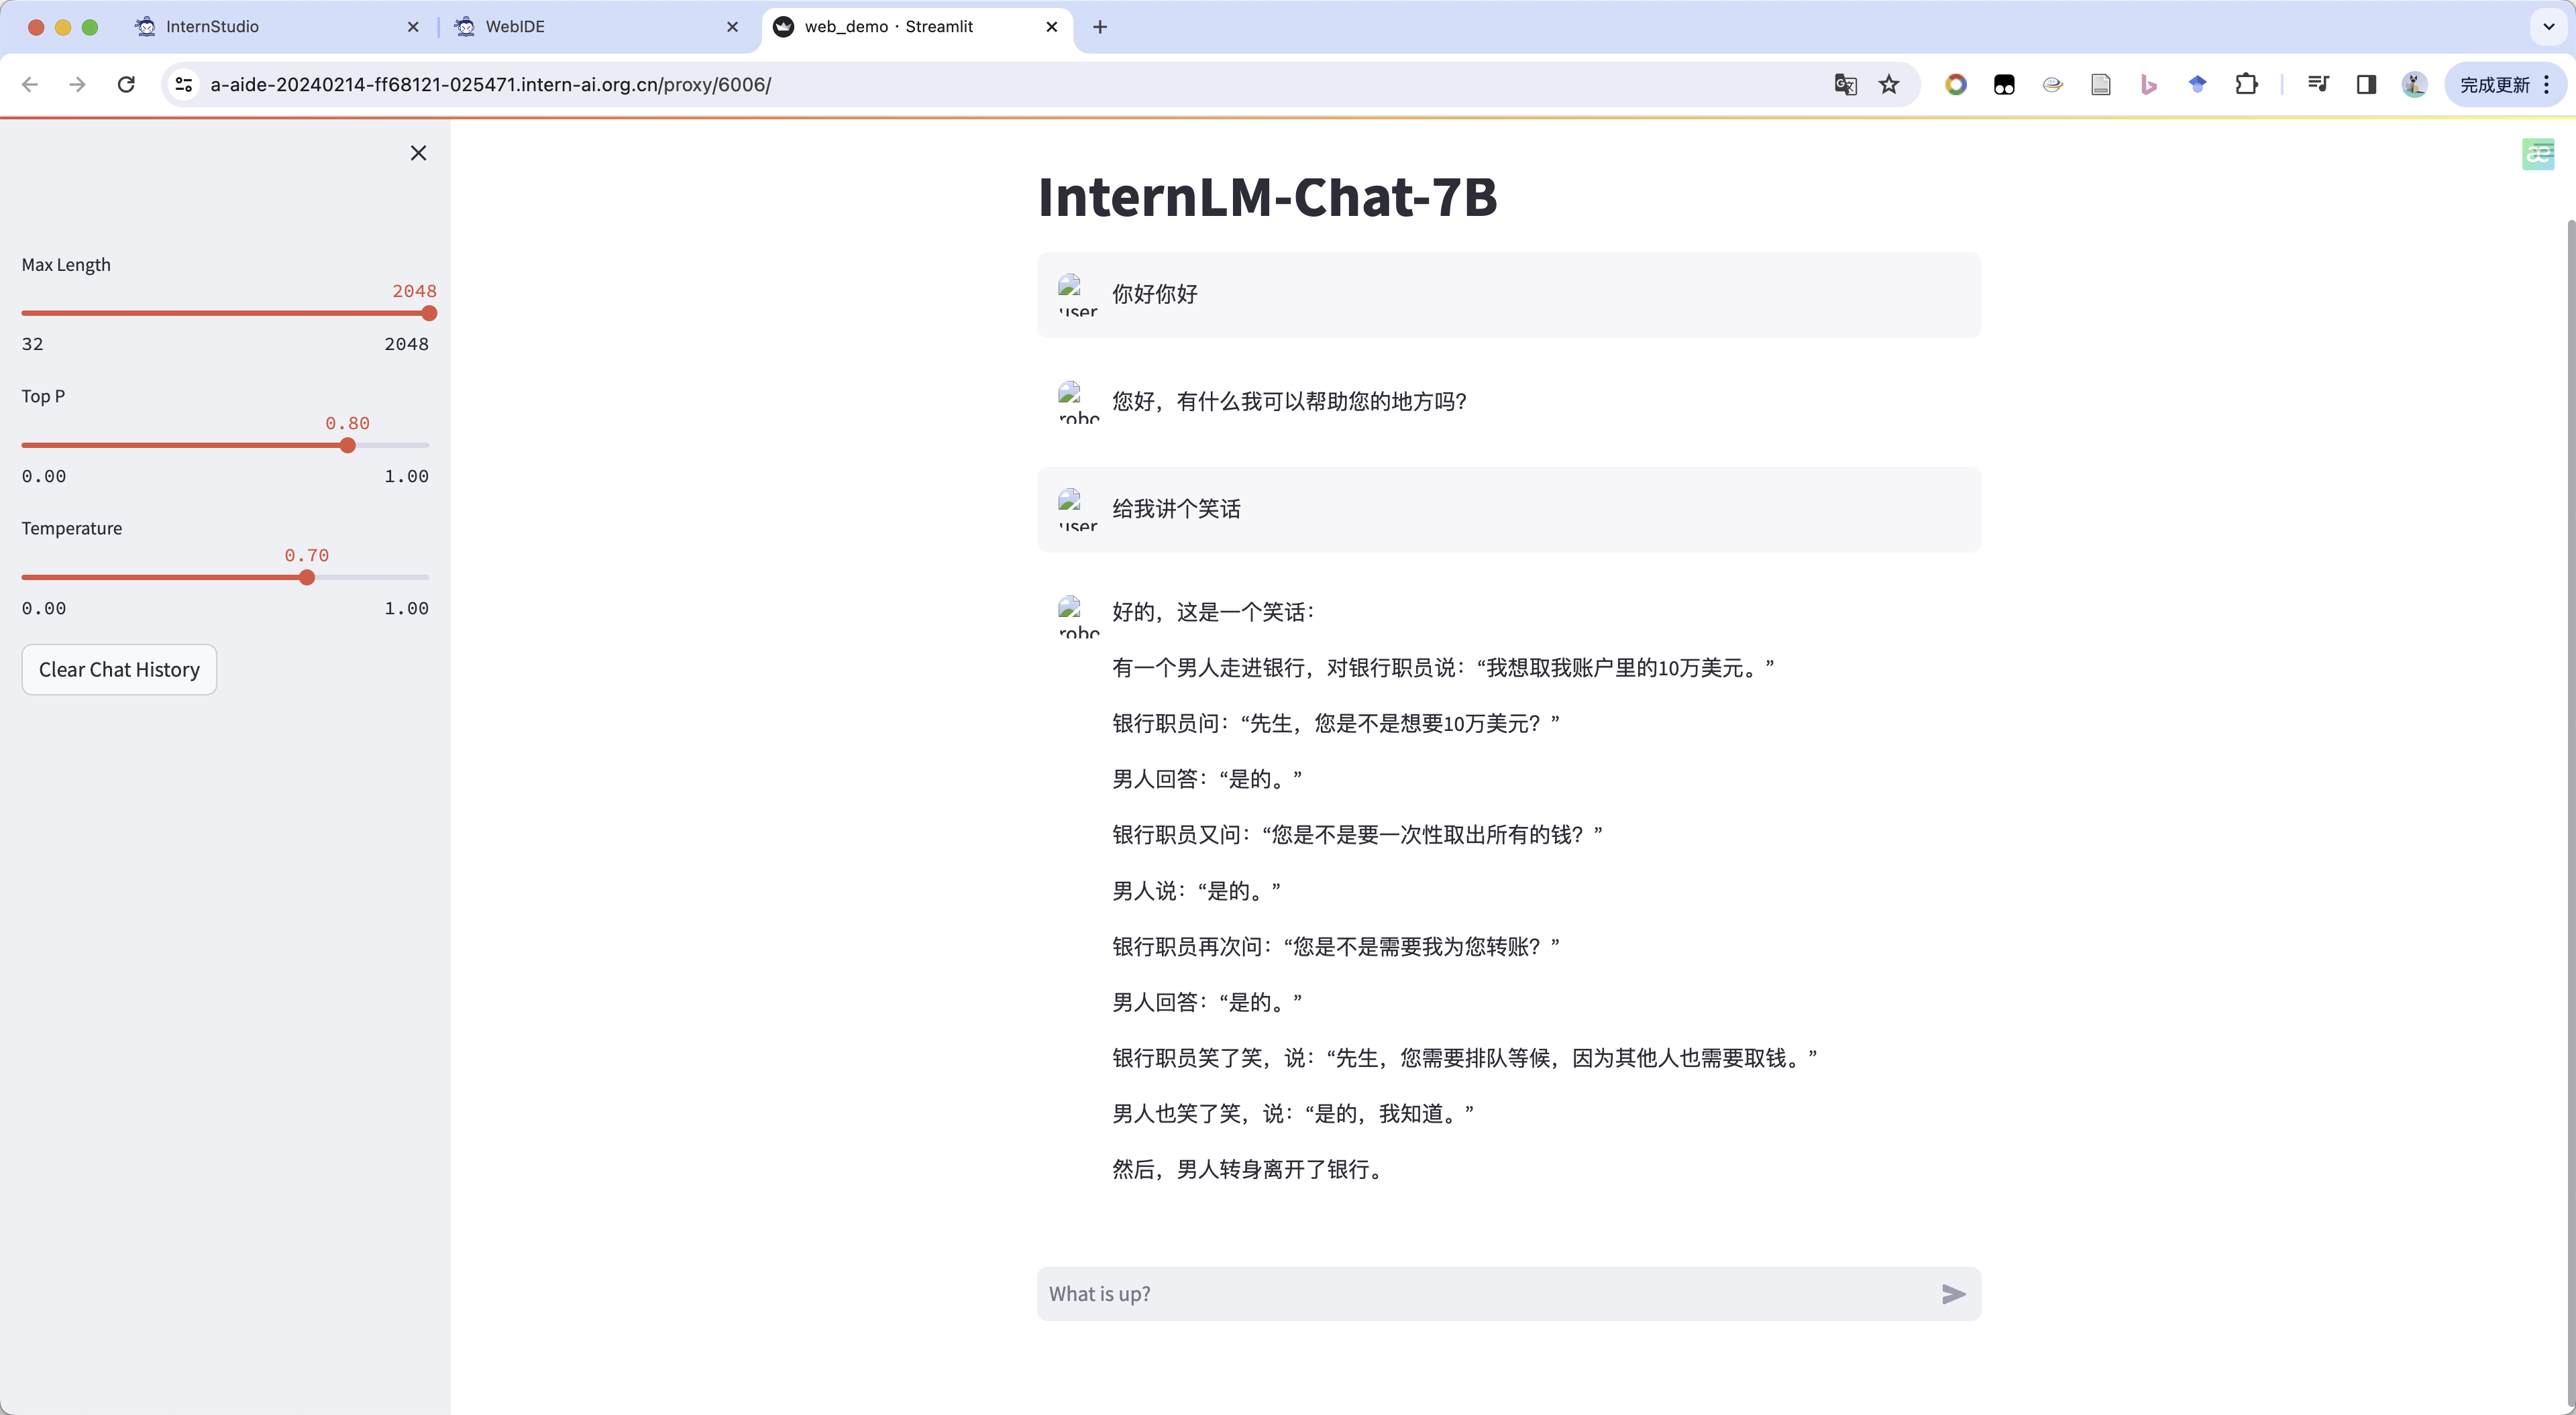
Task: Expand the tab search dropdown arrow
Action: (x=2548, y=27)
